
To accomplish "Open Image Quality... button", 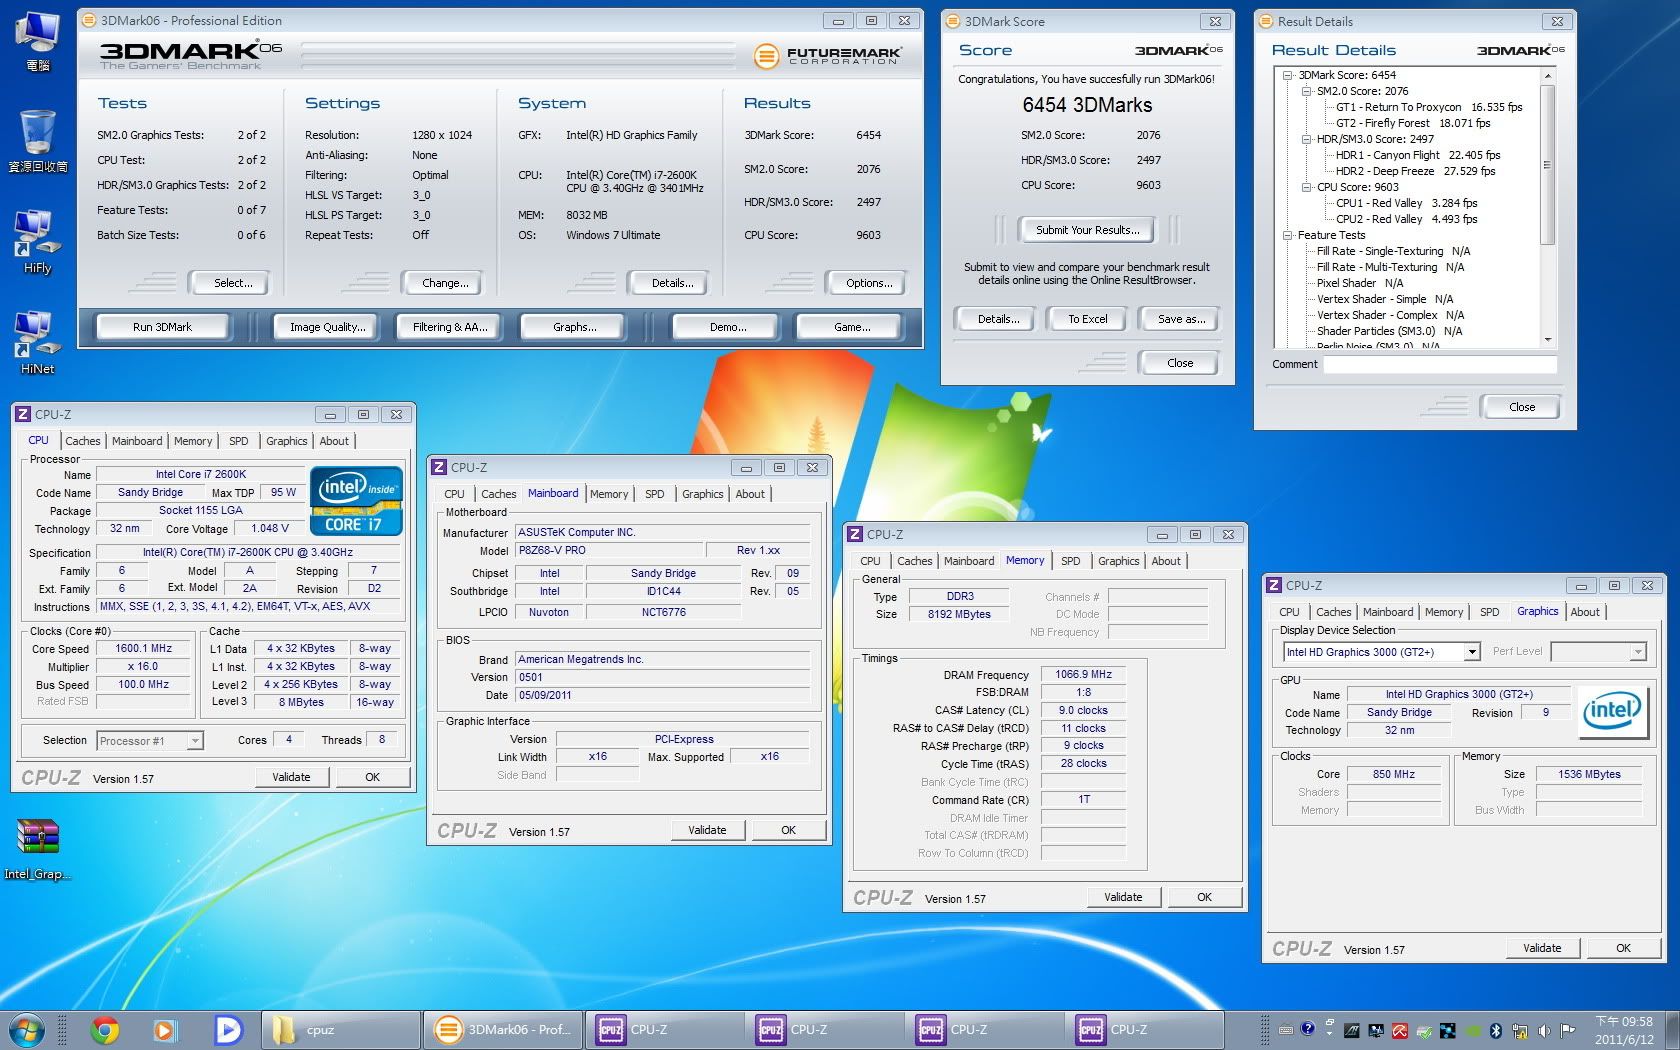I will point(328,327).
